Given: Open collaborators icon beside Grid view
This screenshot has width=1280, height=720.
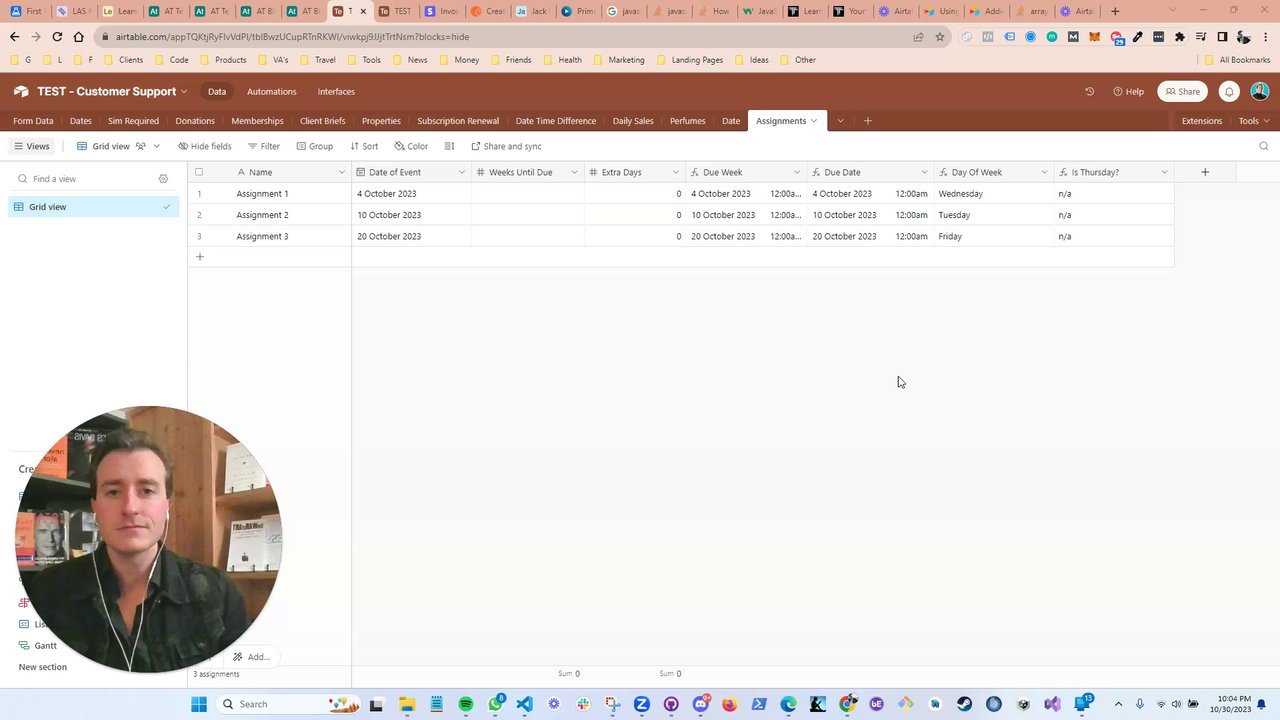Looking at the screenshot, I should click(141, 146).
